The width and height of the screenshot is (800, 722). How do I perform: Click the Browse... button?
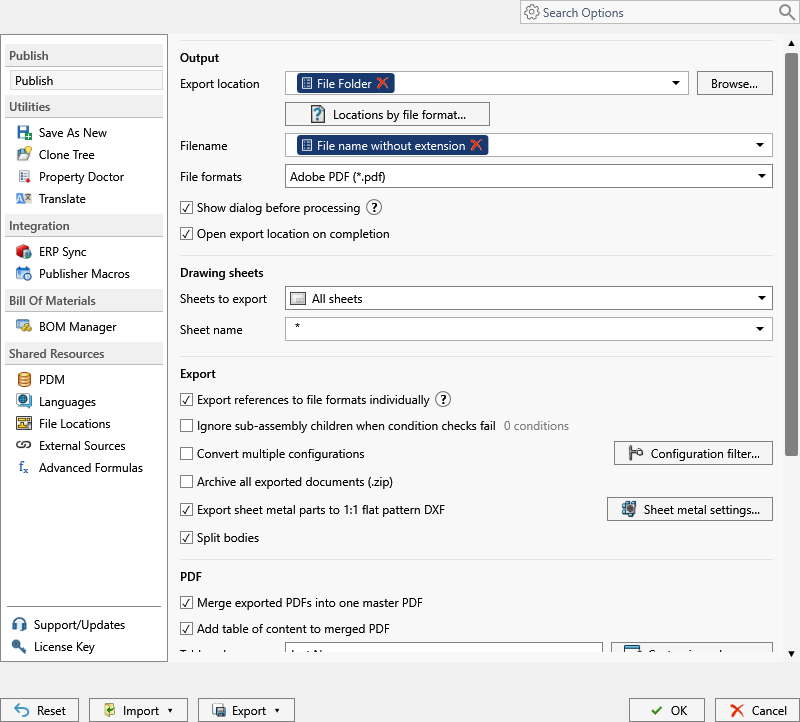(735, 83)
